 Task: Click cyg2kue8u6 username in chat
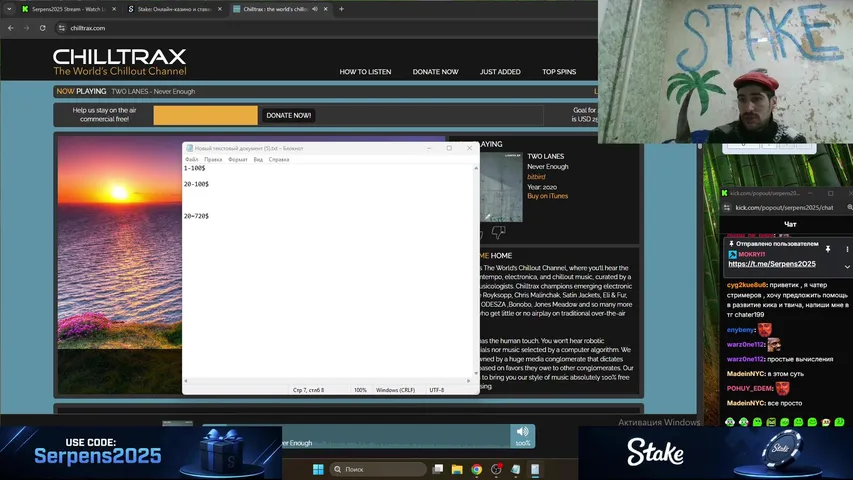click(746, 285)
